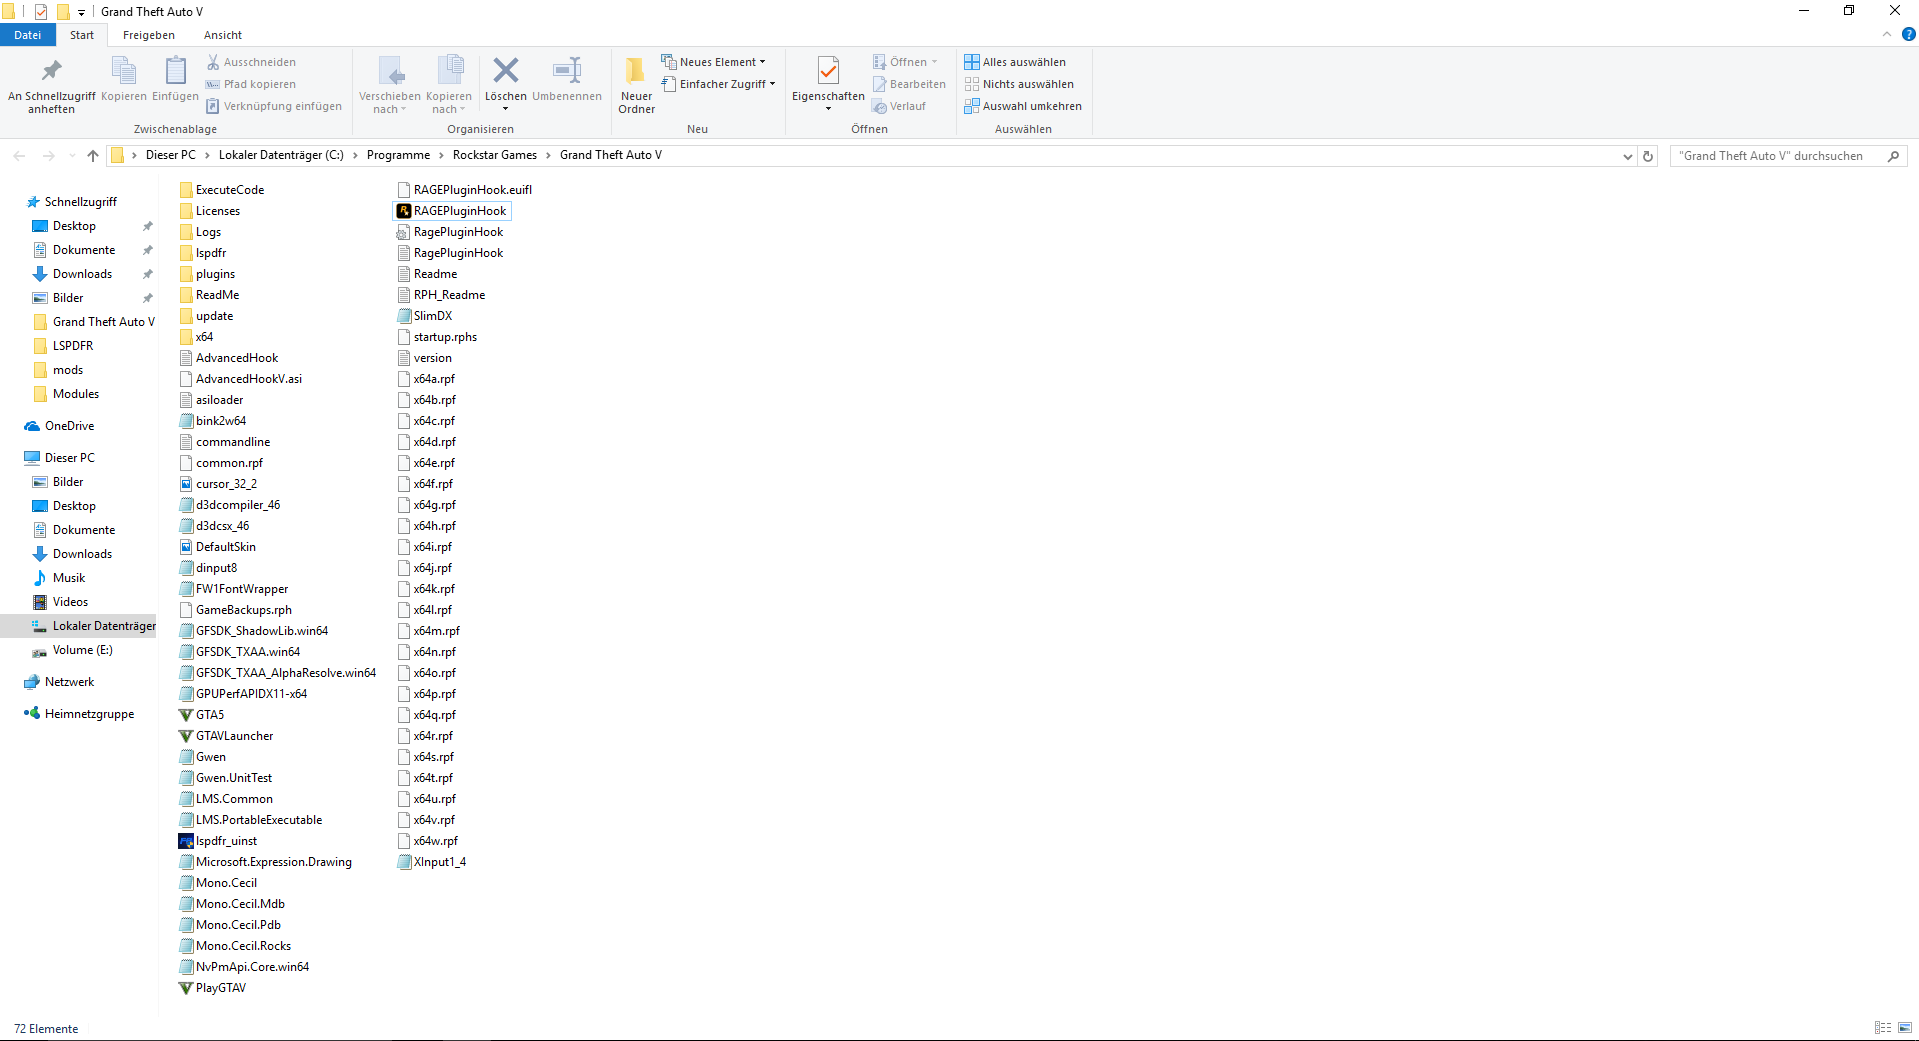The height and width of the screenshot is (1041, 1919).
Task: Select the file named startup.rphs
Action: (437, 337)
